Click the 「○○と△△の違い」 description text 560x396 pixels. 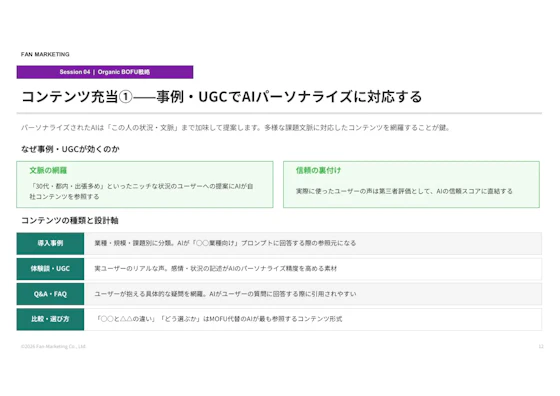tap(218, 319)
